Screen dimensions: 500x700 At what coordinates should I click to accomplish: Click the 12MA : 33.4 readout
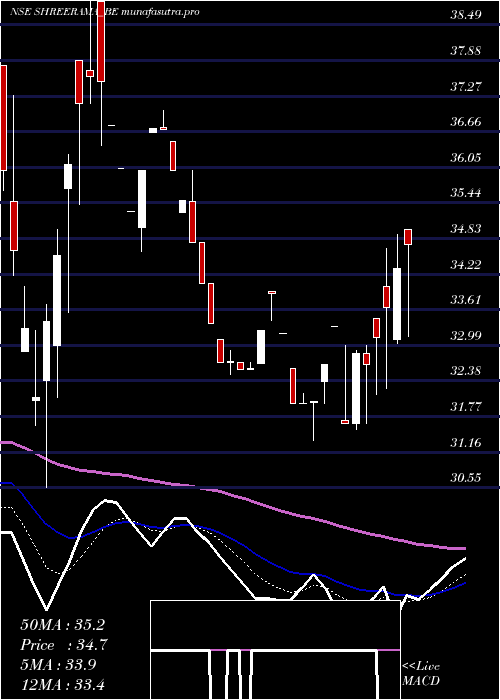tap(62, 684)
